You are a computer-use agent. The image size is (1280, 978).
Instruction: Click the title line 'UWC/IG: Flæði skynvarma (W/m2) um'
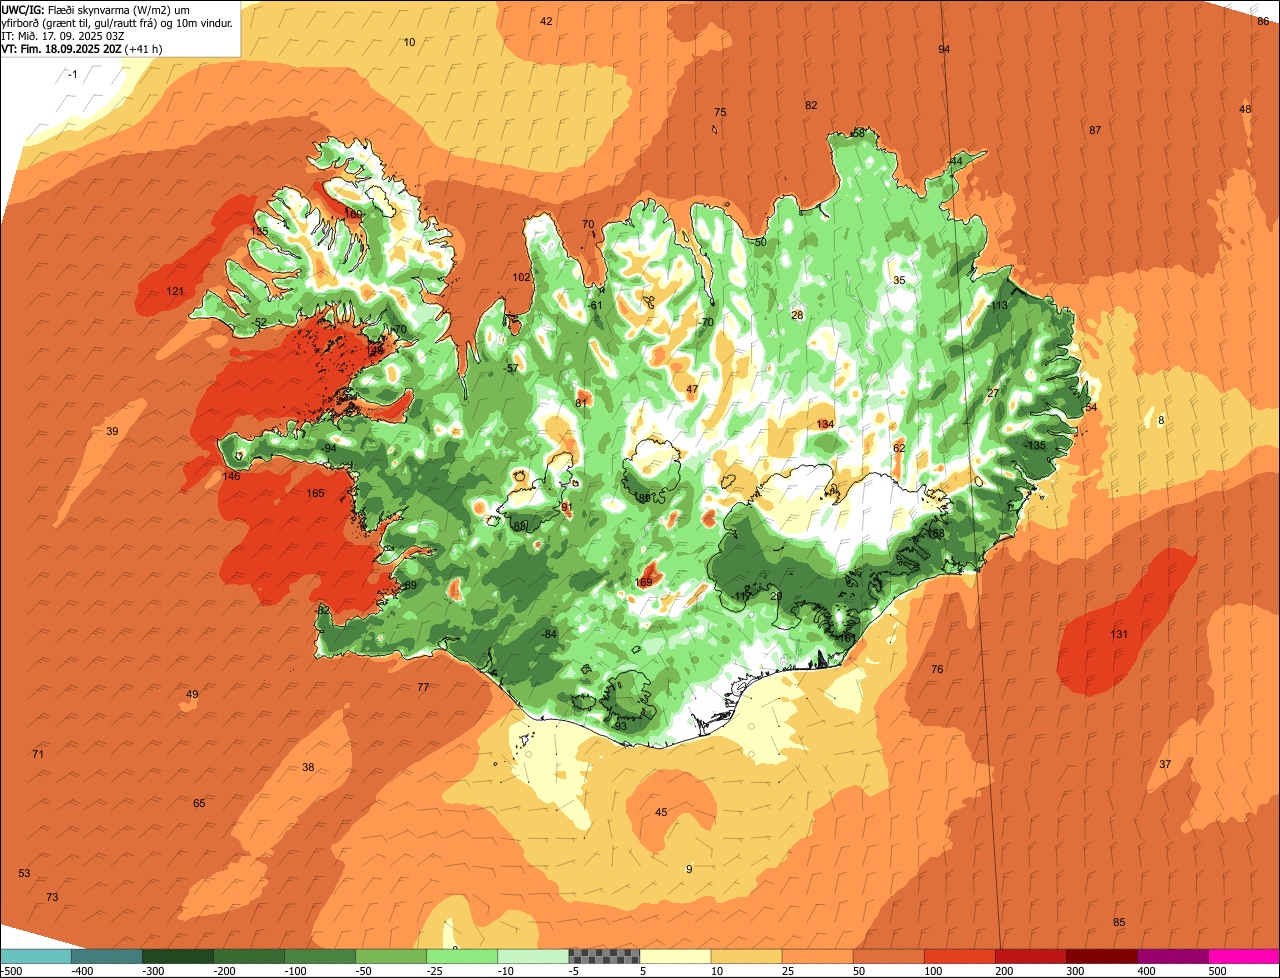click(x=96, y=9)
